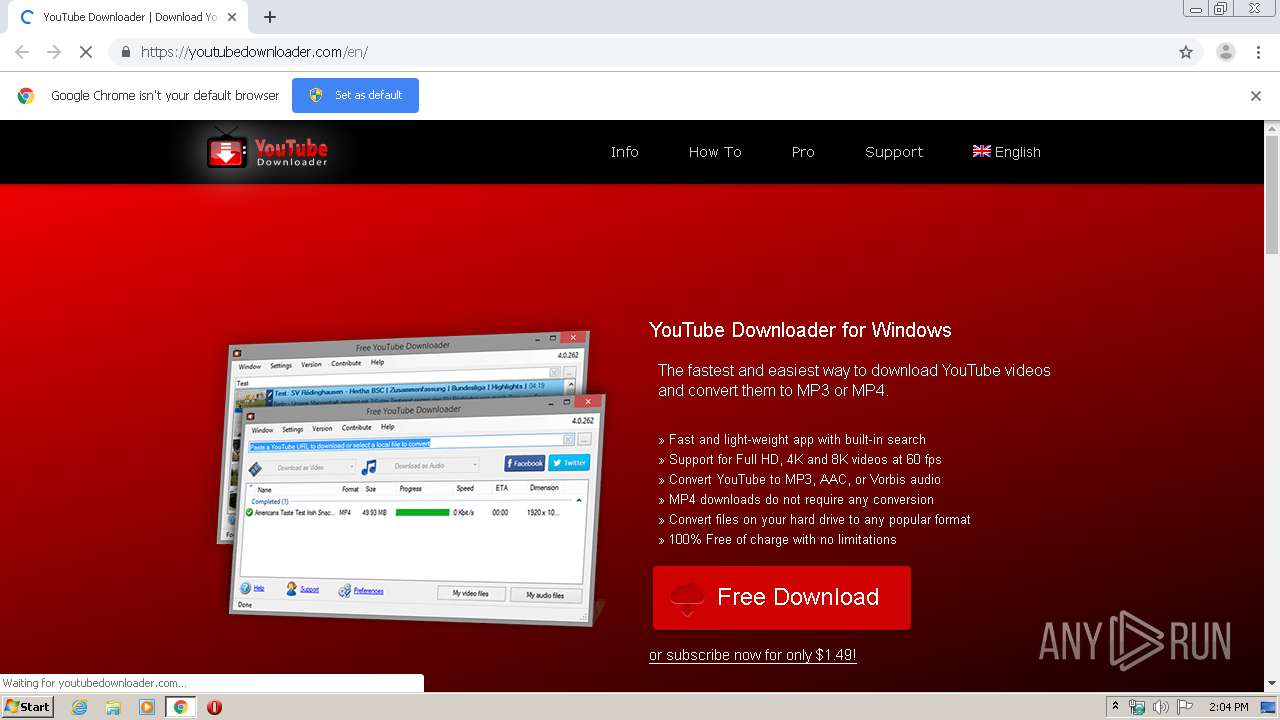Click the YouTube Downloader logo
The width and height of the screenshot is (1280, 720).
pos(267,150)
